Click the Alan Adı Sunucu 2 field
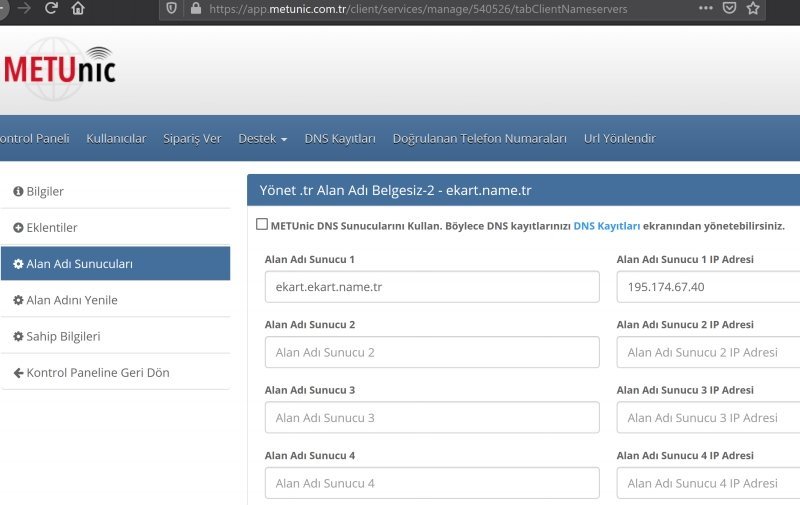This screenshot has width=800, height=505. [432, 352]
